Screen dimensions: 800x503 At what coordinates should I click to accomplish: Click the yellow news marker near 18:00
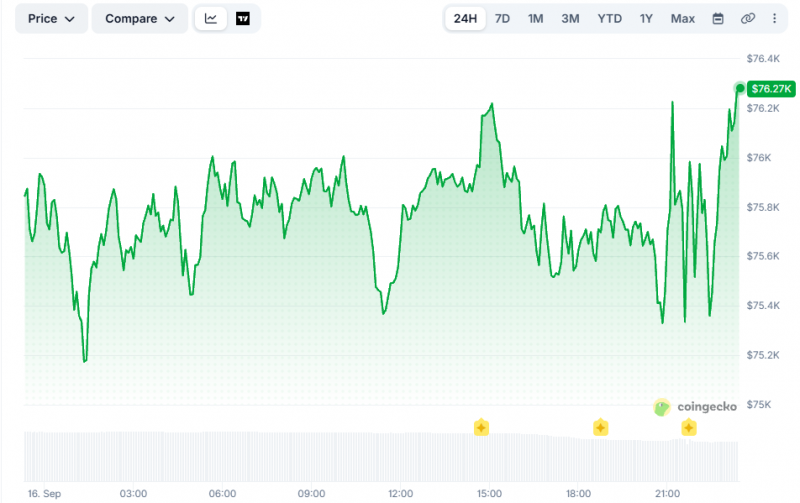coord(601,427)
